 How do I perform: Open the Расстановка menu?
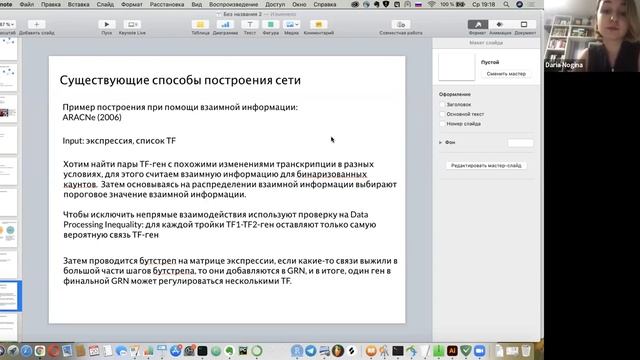point(167,4)
